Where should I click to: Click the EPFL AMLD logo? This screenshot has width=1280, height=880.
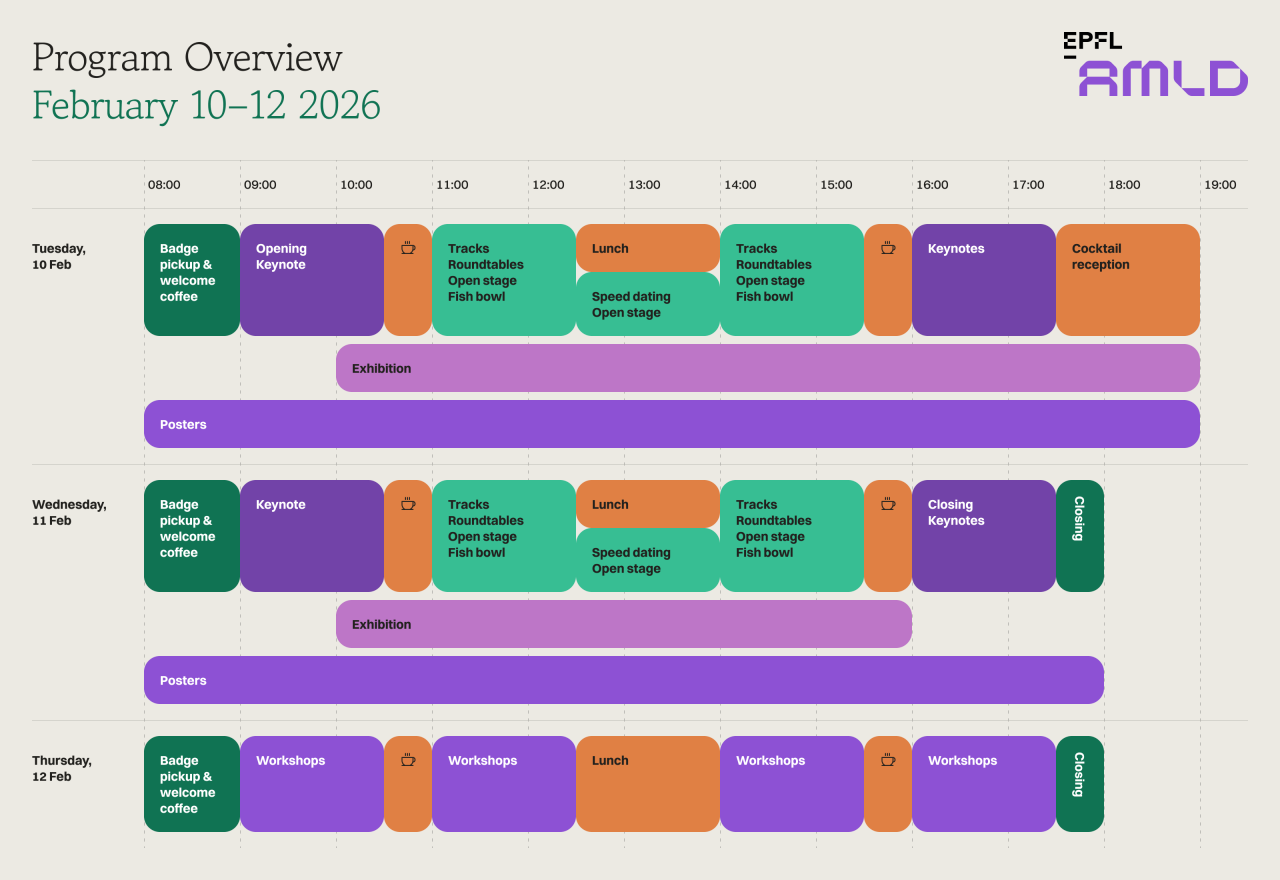click(1155, 64)
